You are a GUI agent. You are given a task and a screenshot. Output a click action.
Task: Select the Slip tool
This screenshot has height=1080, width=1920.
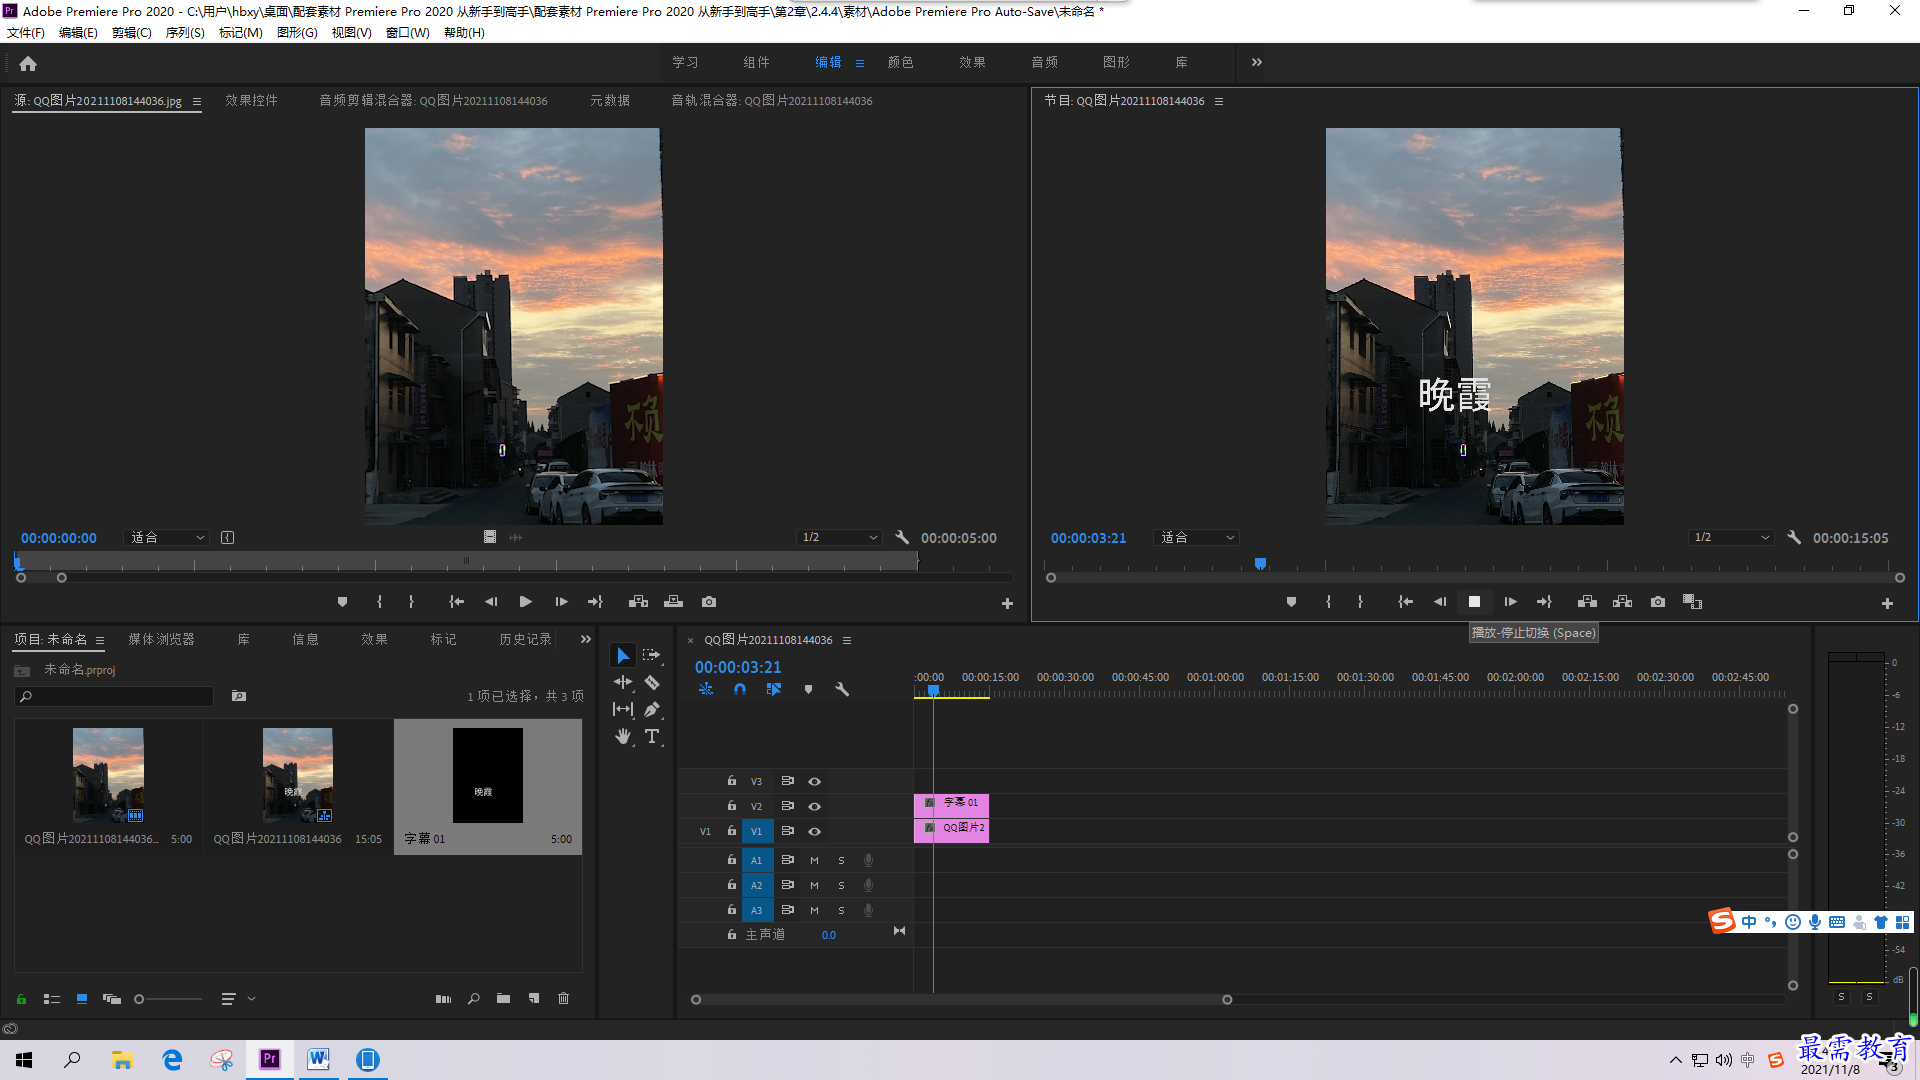click(623, 710)
